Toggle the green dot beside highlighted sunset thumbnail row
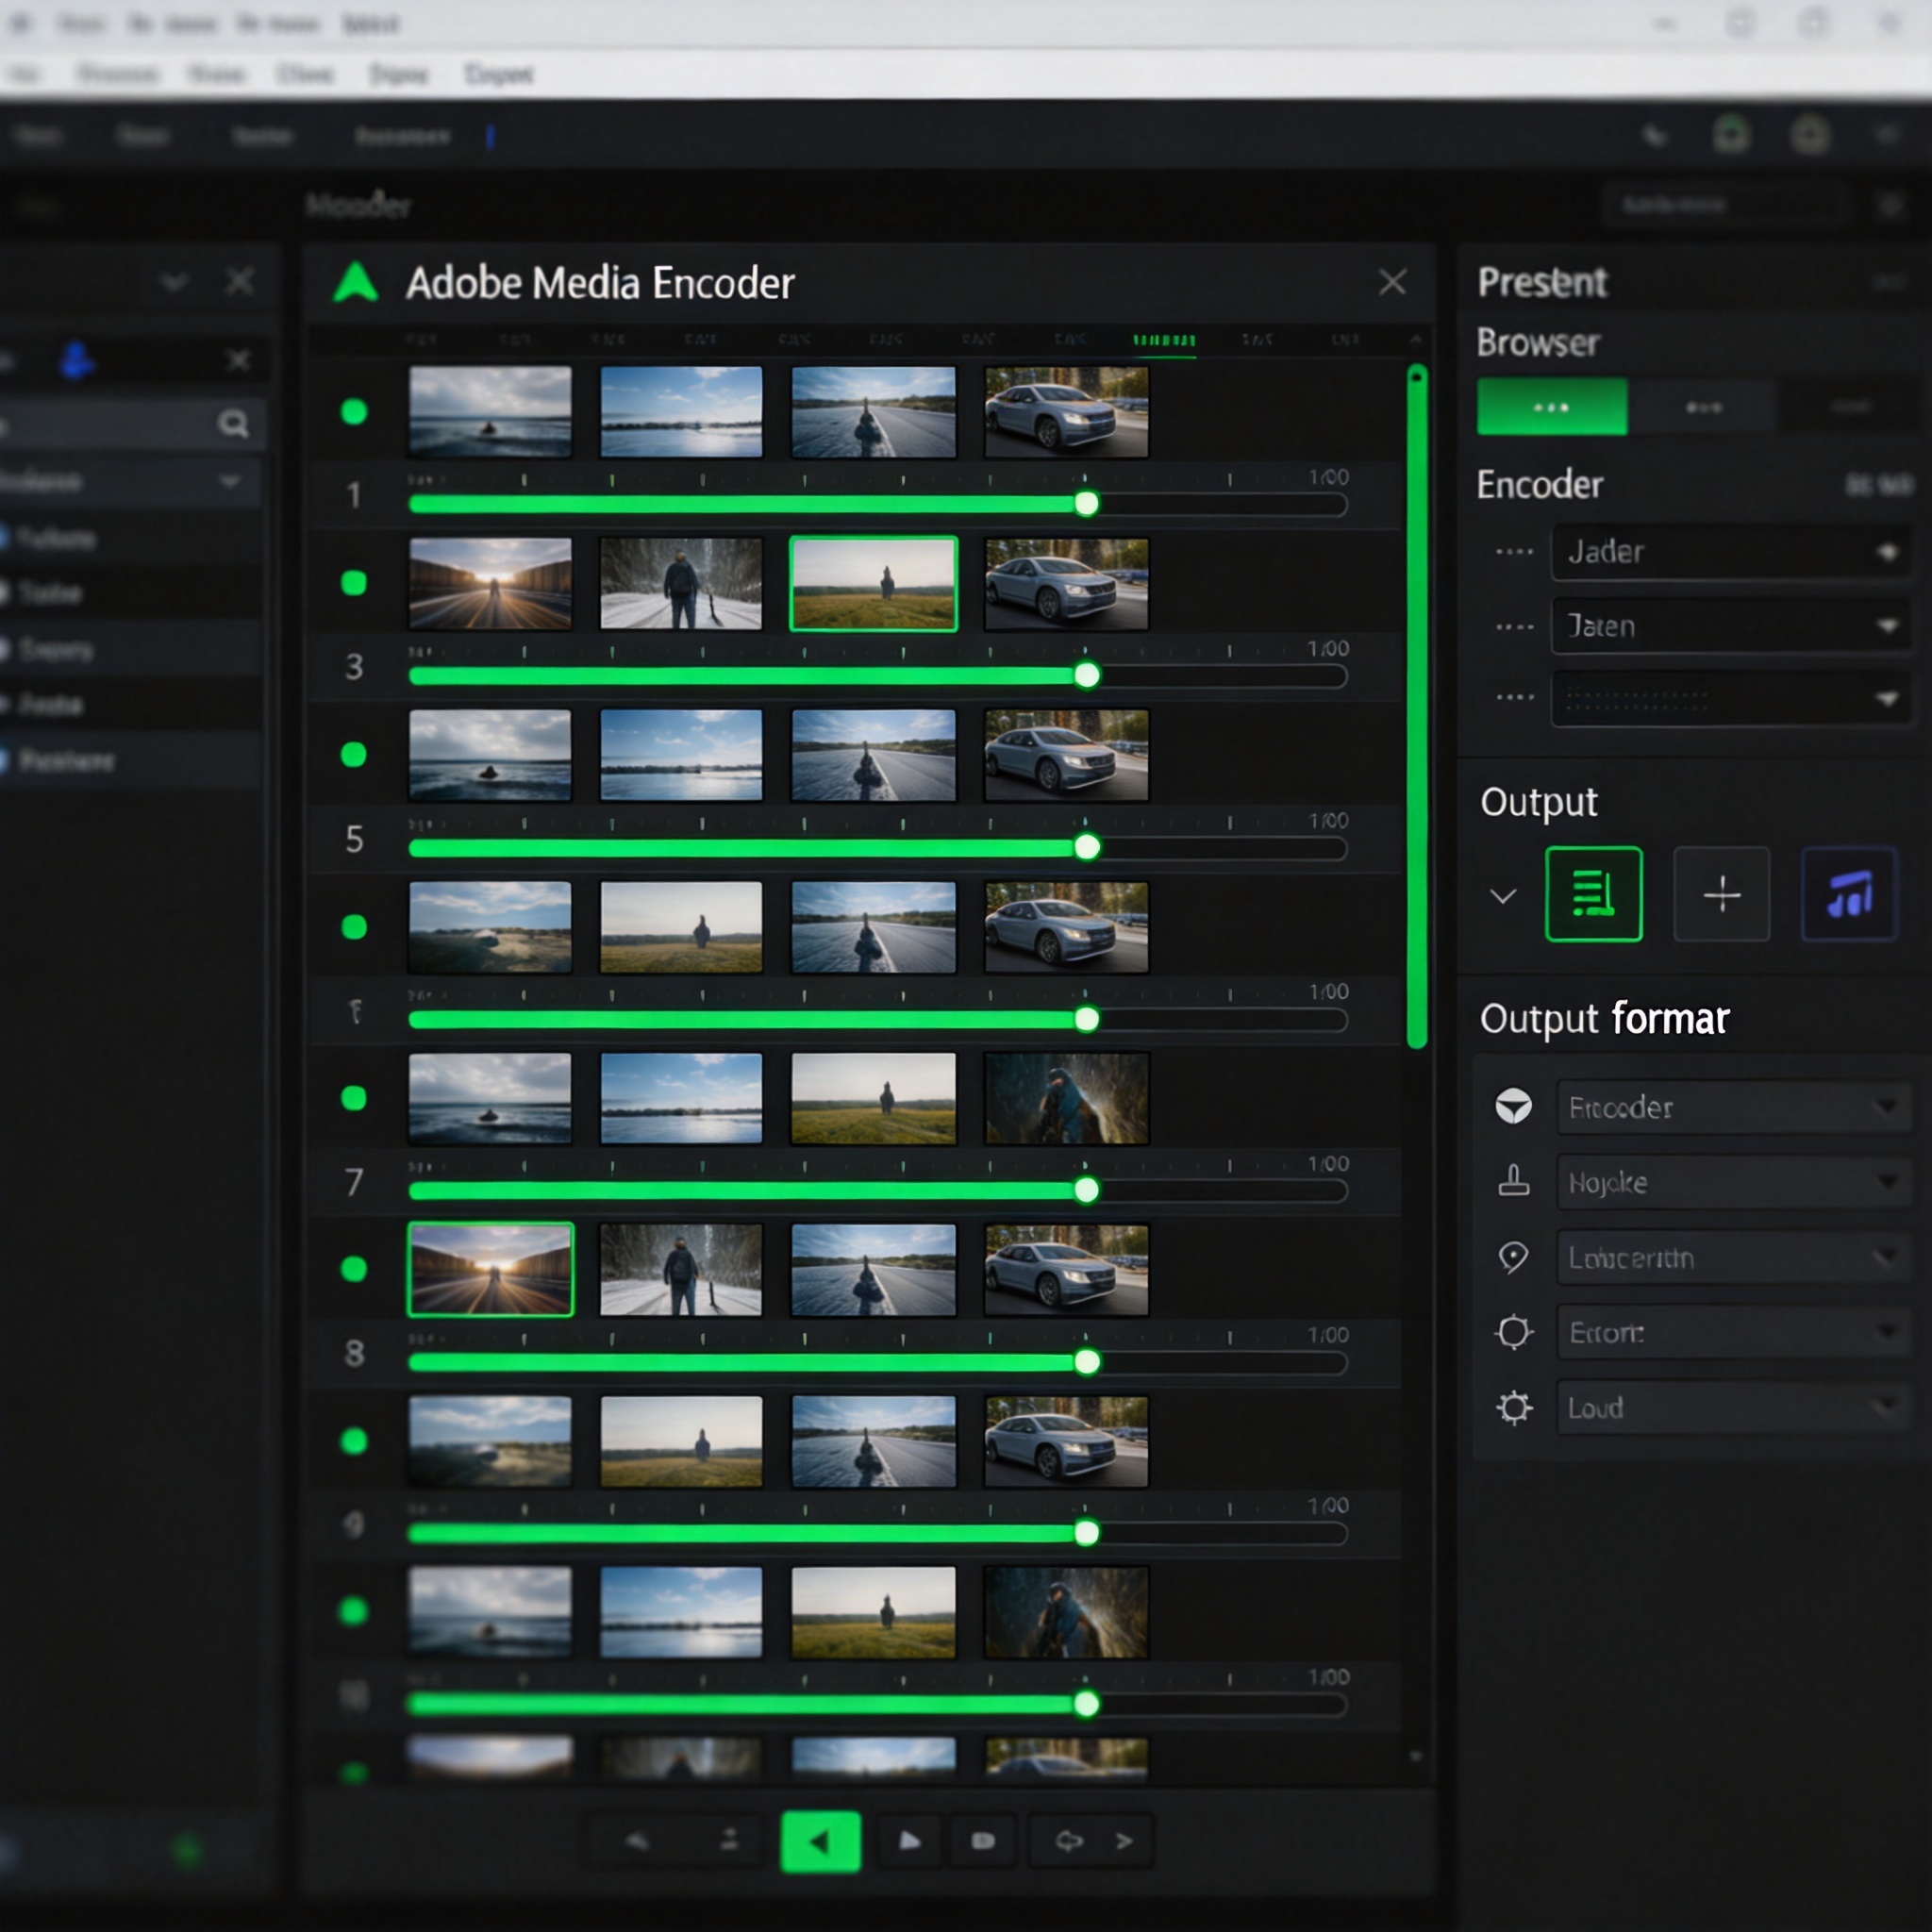Screen dimensions: 1932x1932 (x=353, y=1269)
